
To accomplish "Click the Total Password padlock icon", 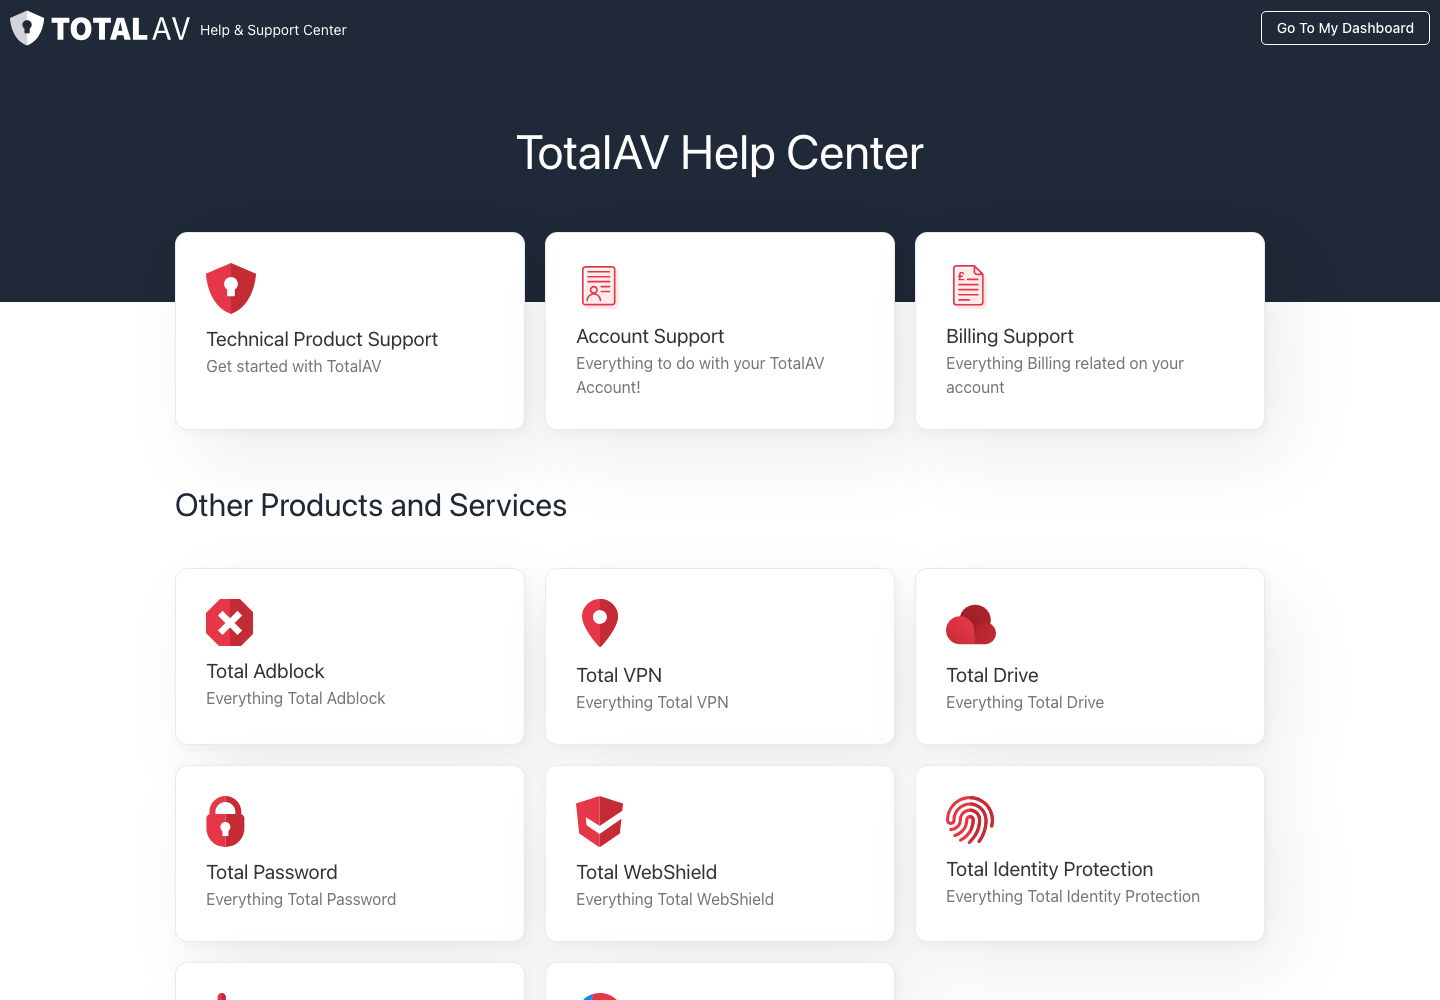I will tap(225, 821).
